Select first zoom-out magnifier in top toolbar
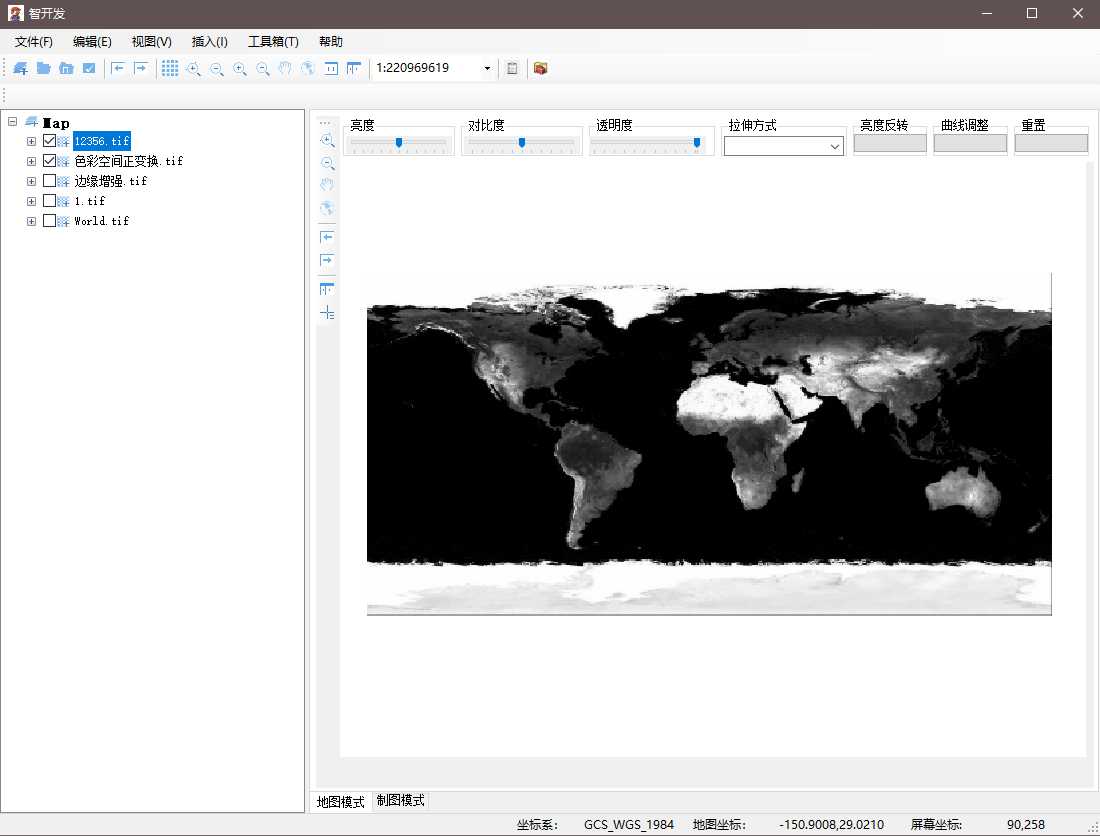Image resolution: width=1100 pixels, height=836 pixels. coord(217,69)
